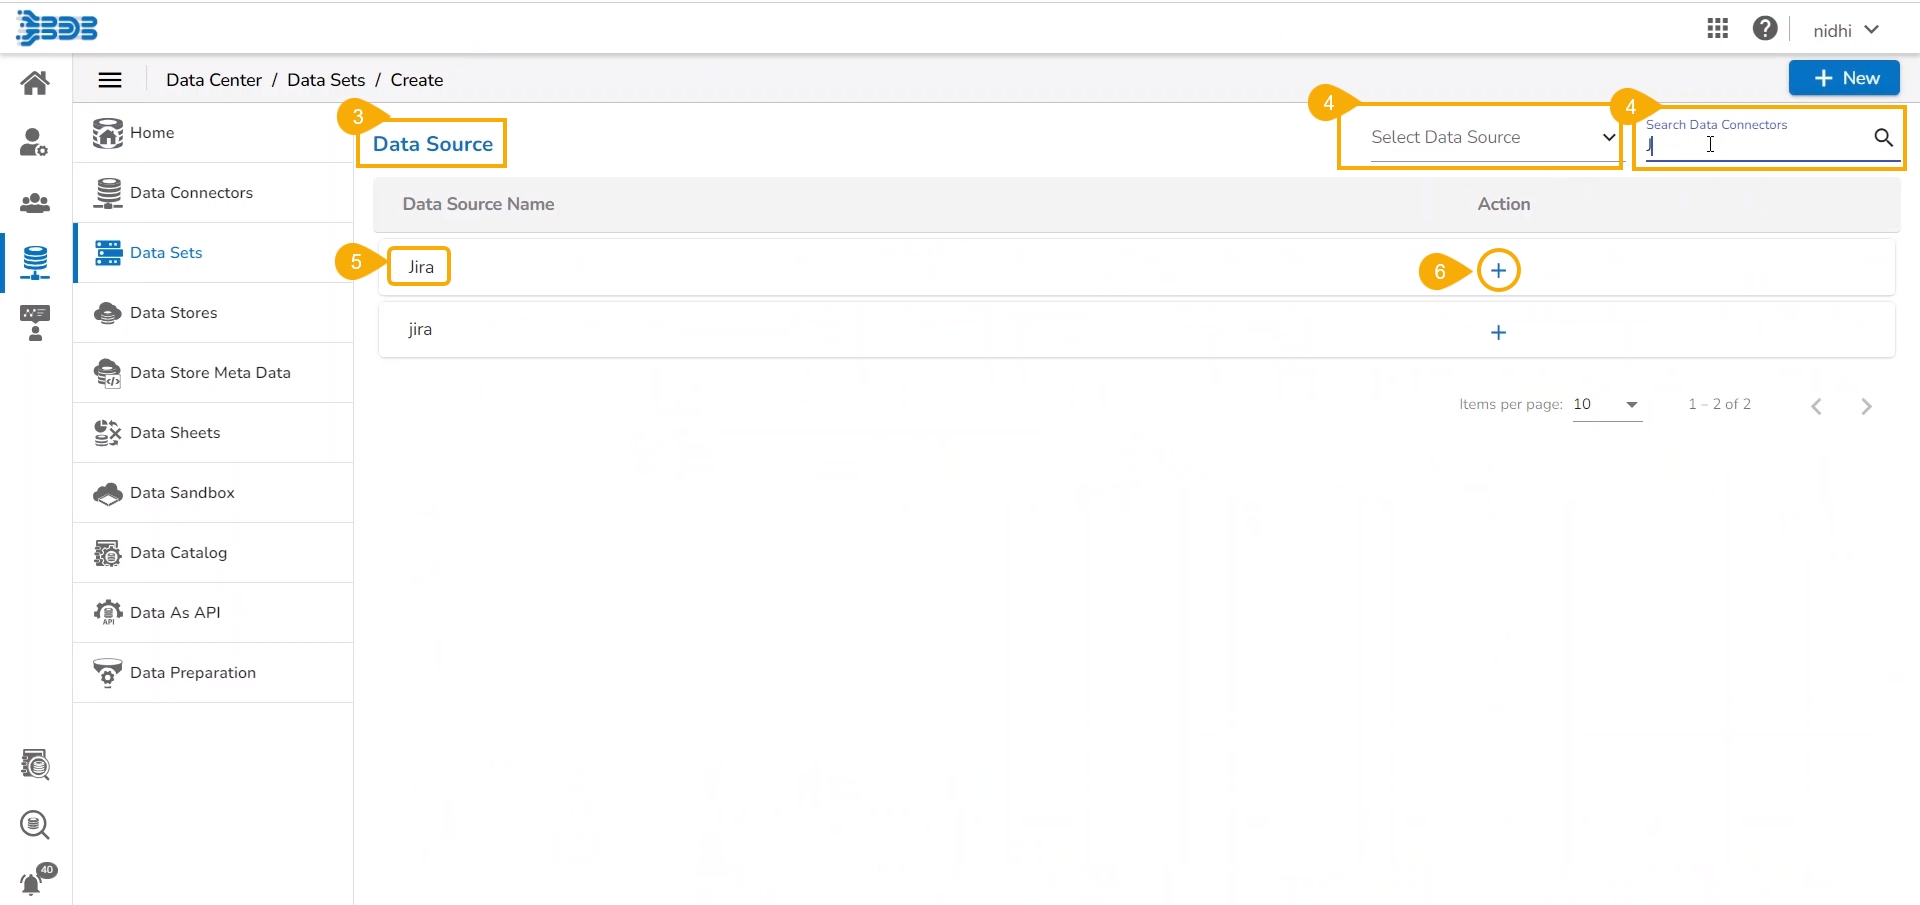Open notifications bell with 40 badge

pyautogui.click(x=38, y=879)
